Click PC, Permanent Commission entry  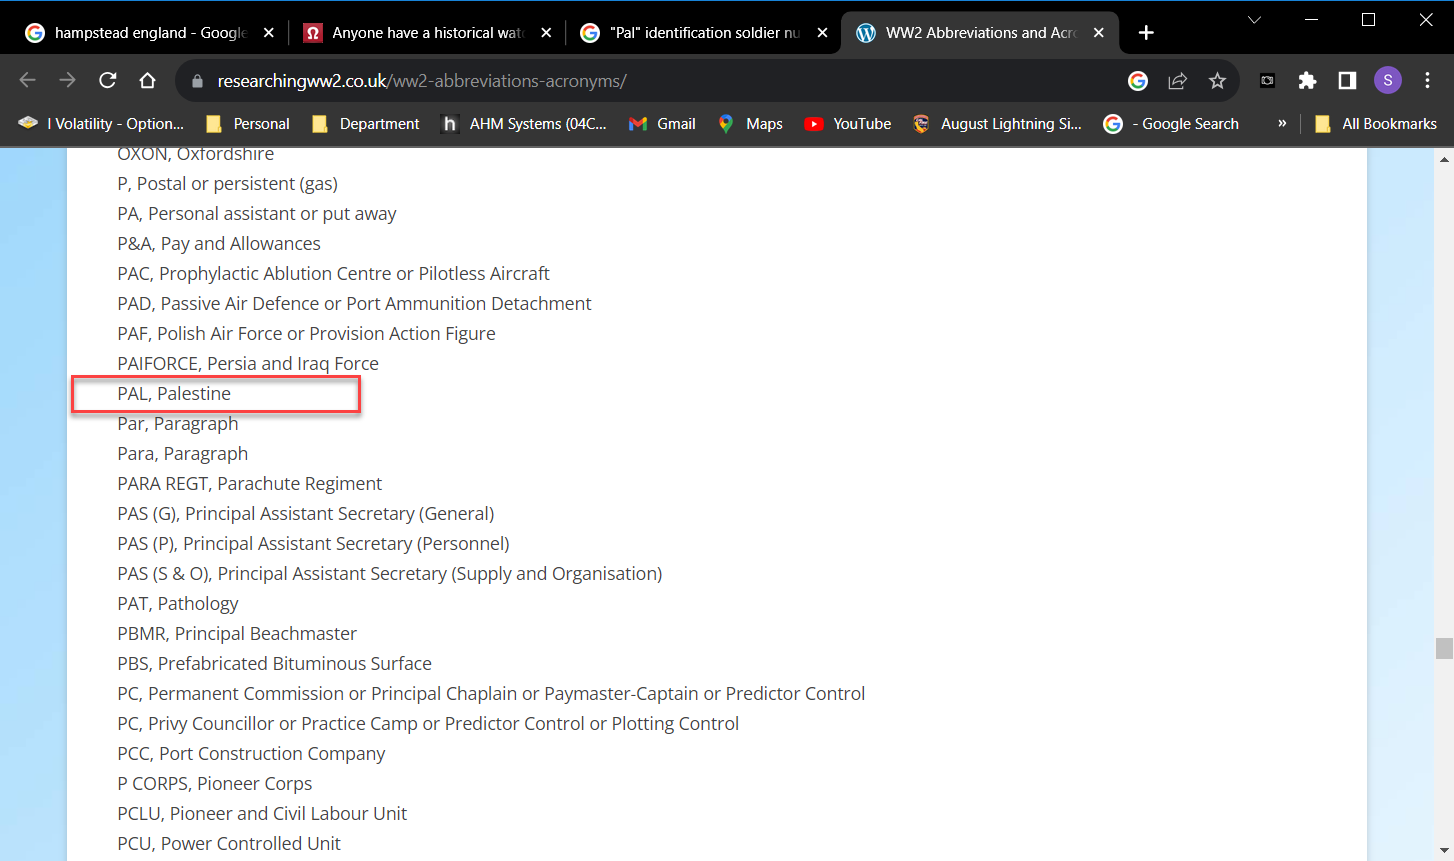[491, 694]
